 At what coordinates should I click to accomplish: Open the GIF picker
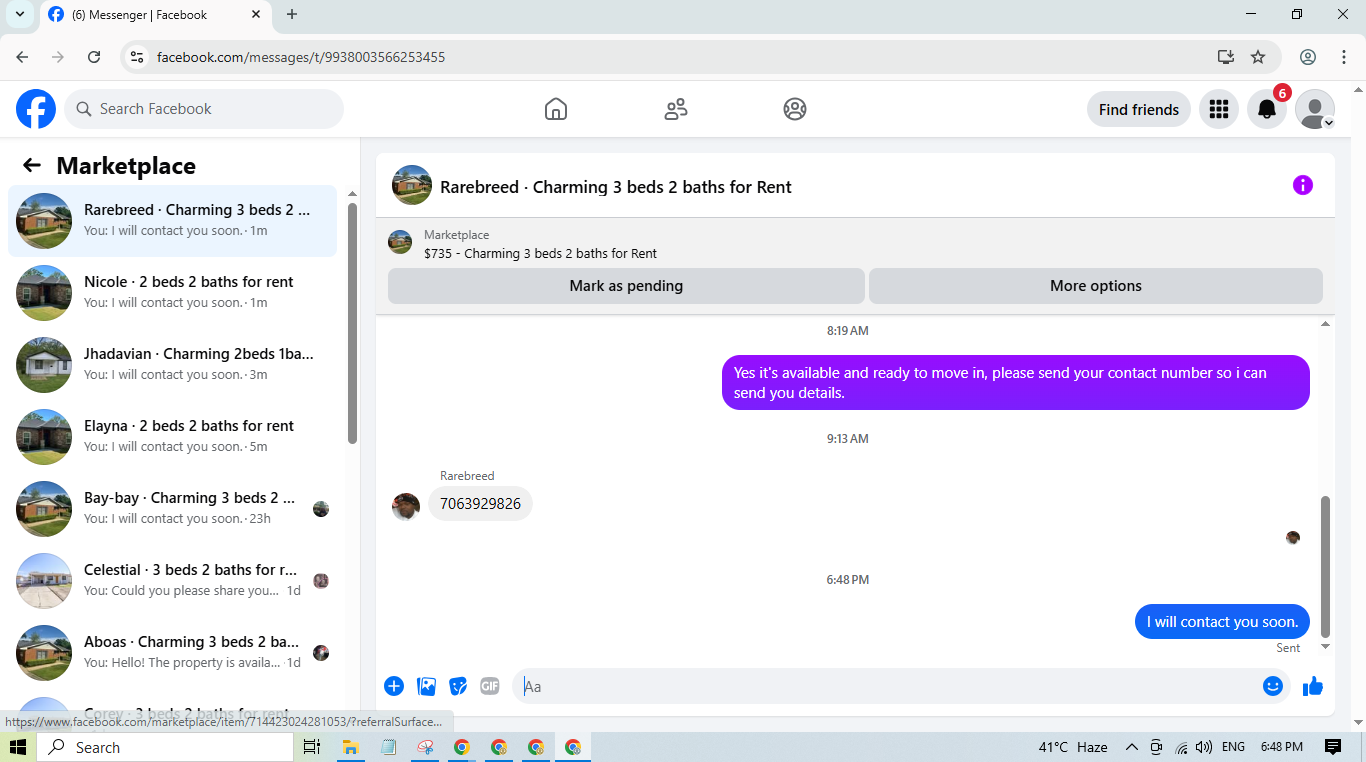coord(490,686)
